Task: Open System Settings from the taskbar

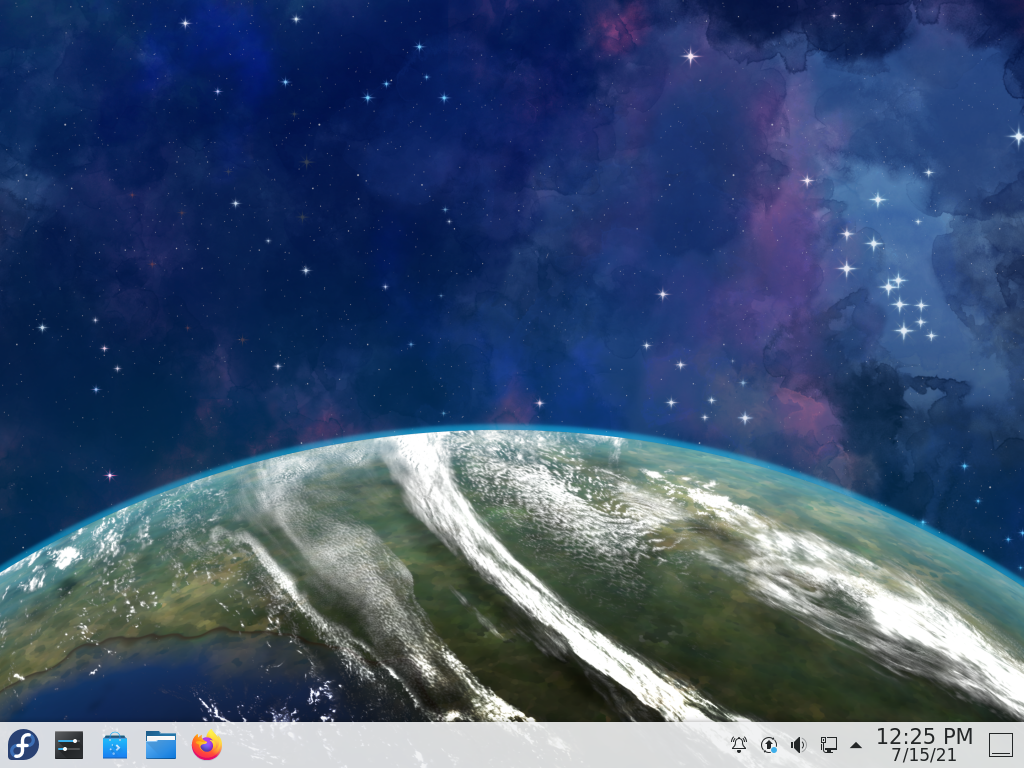Action: pyautogui.click(x=69, y=744)
